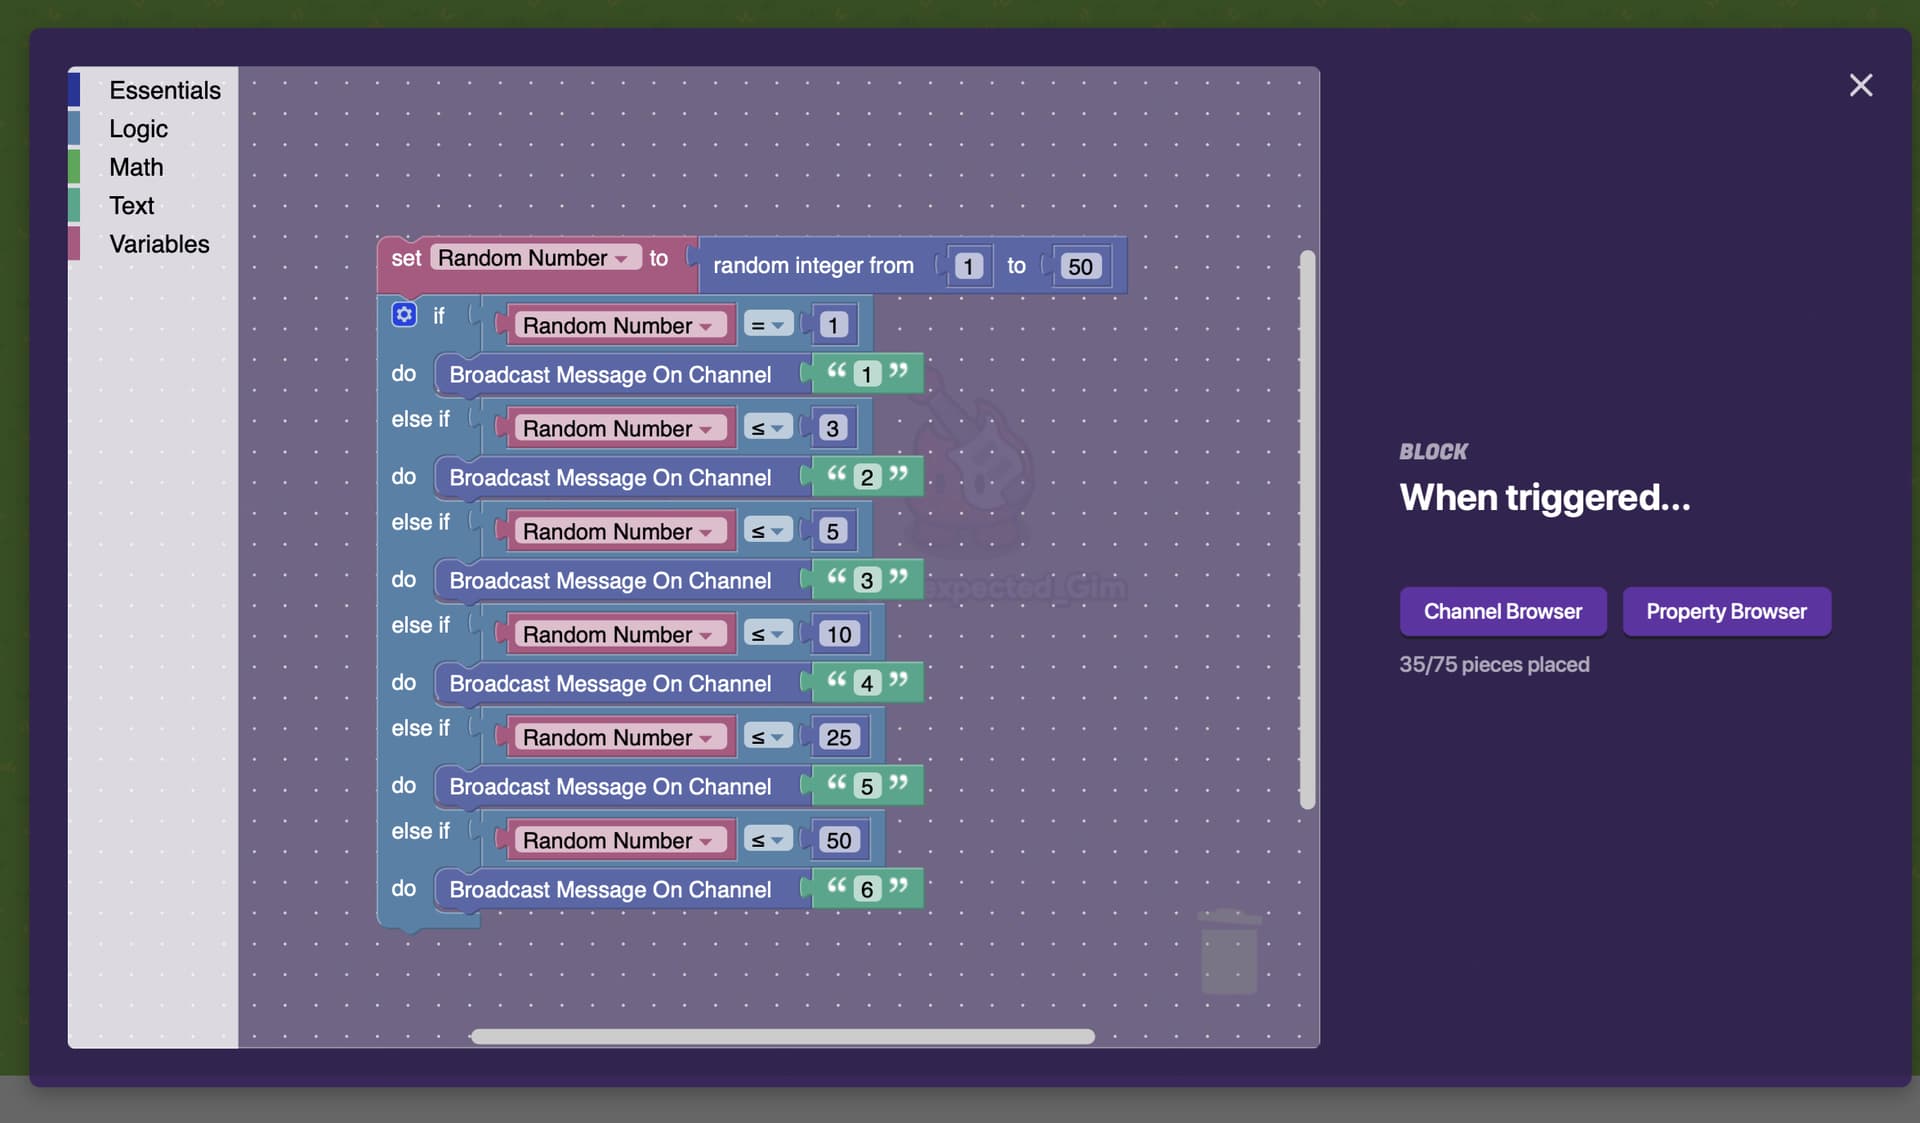Edit the random integer lower bound 1

tap(967, 266)
